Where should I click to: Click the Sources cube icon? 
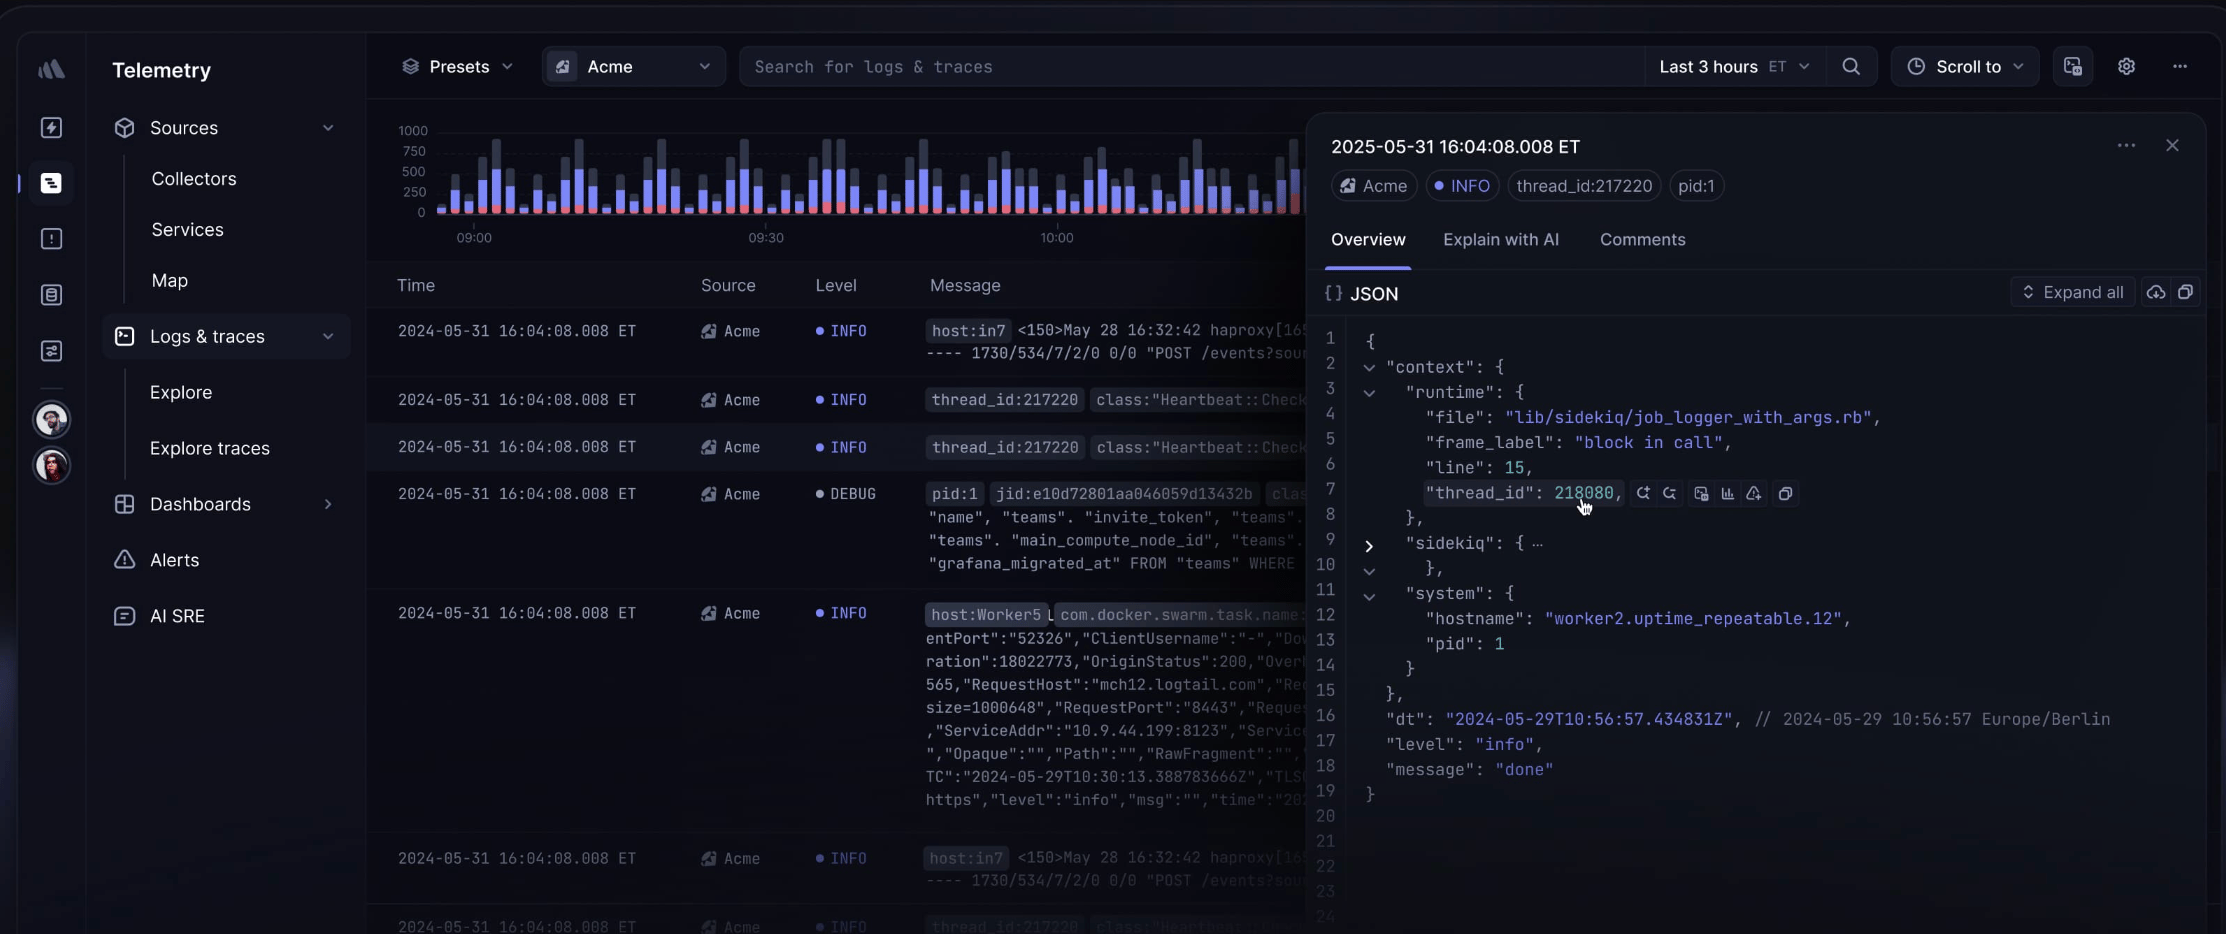click(124, 128)
